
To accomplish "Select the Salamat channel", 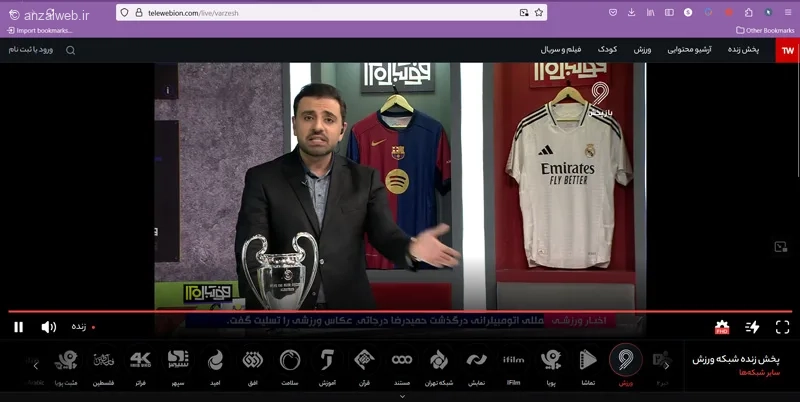I will point(290,366).
